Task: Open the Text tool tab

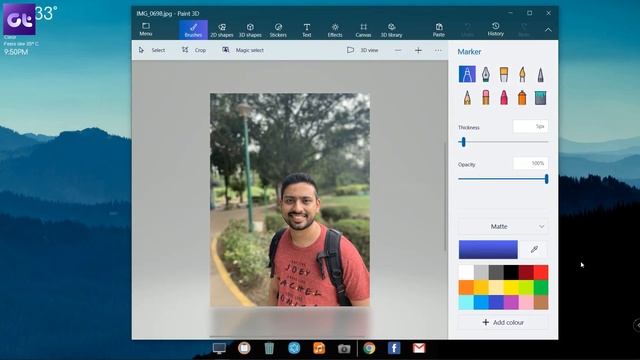Action: click(307, 30)
